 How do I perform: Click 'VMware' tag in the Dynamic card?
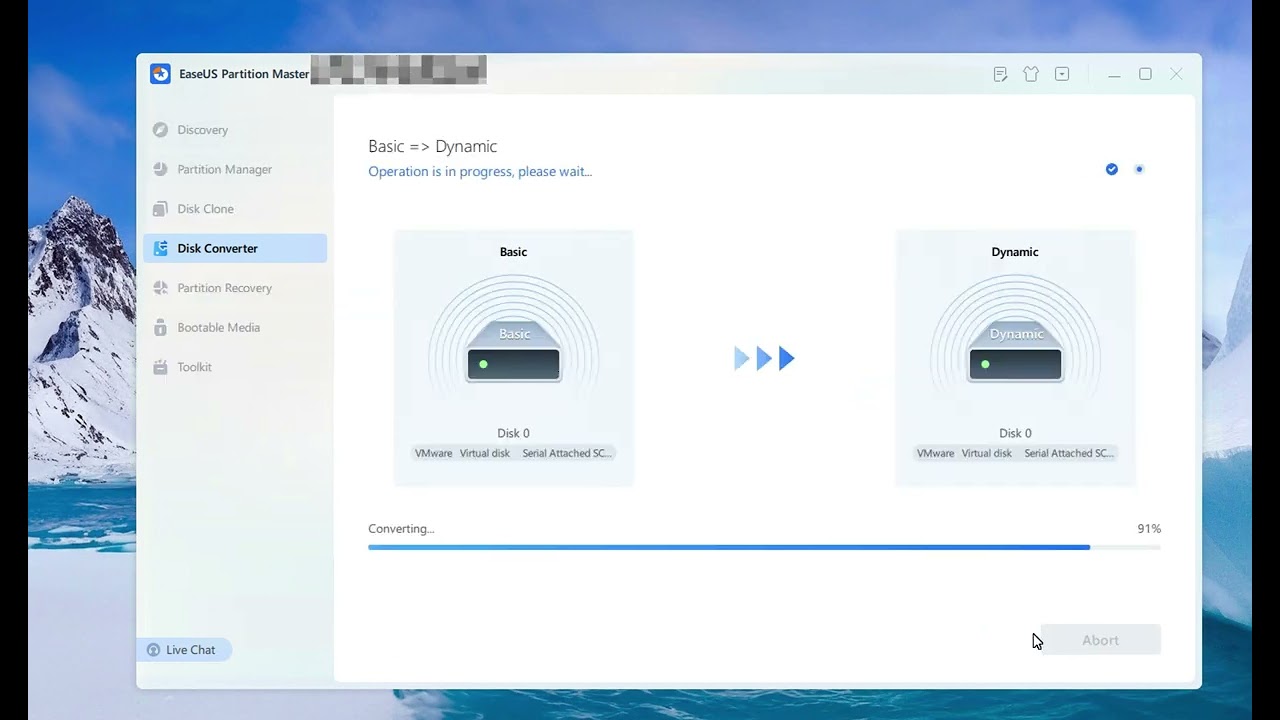936,453
